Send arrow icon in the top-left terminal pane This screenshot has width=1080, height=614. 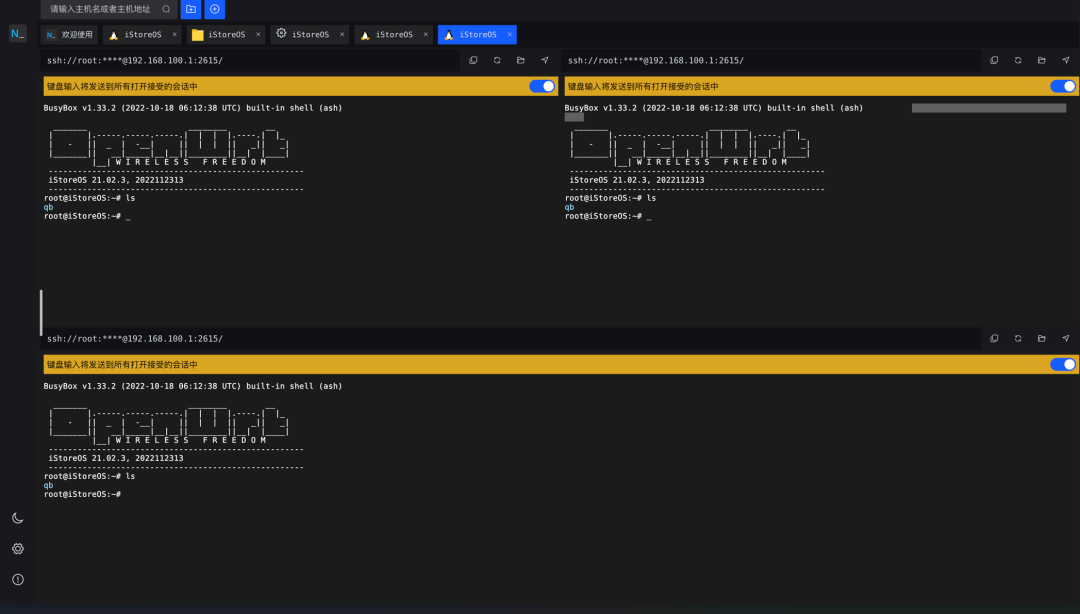545,61
